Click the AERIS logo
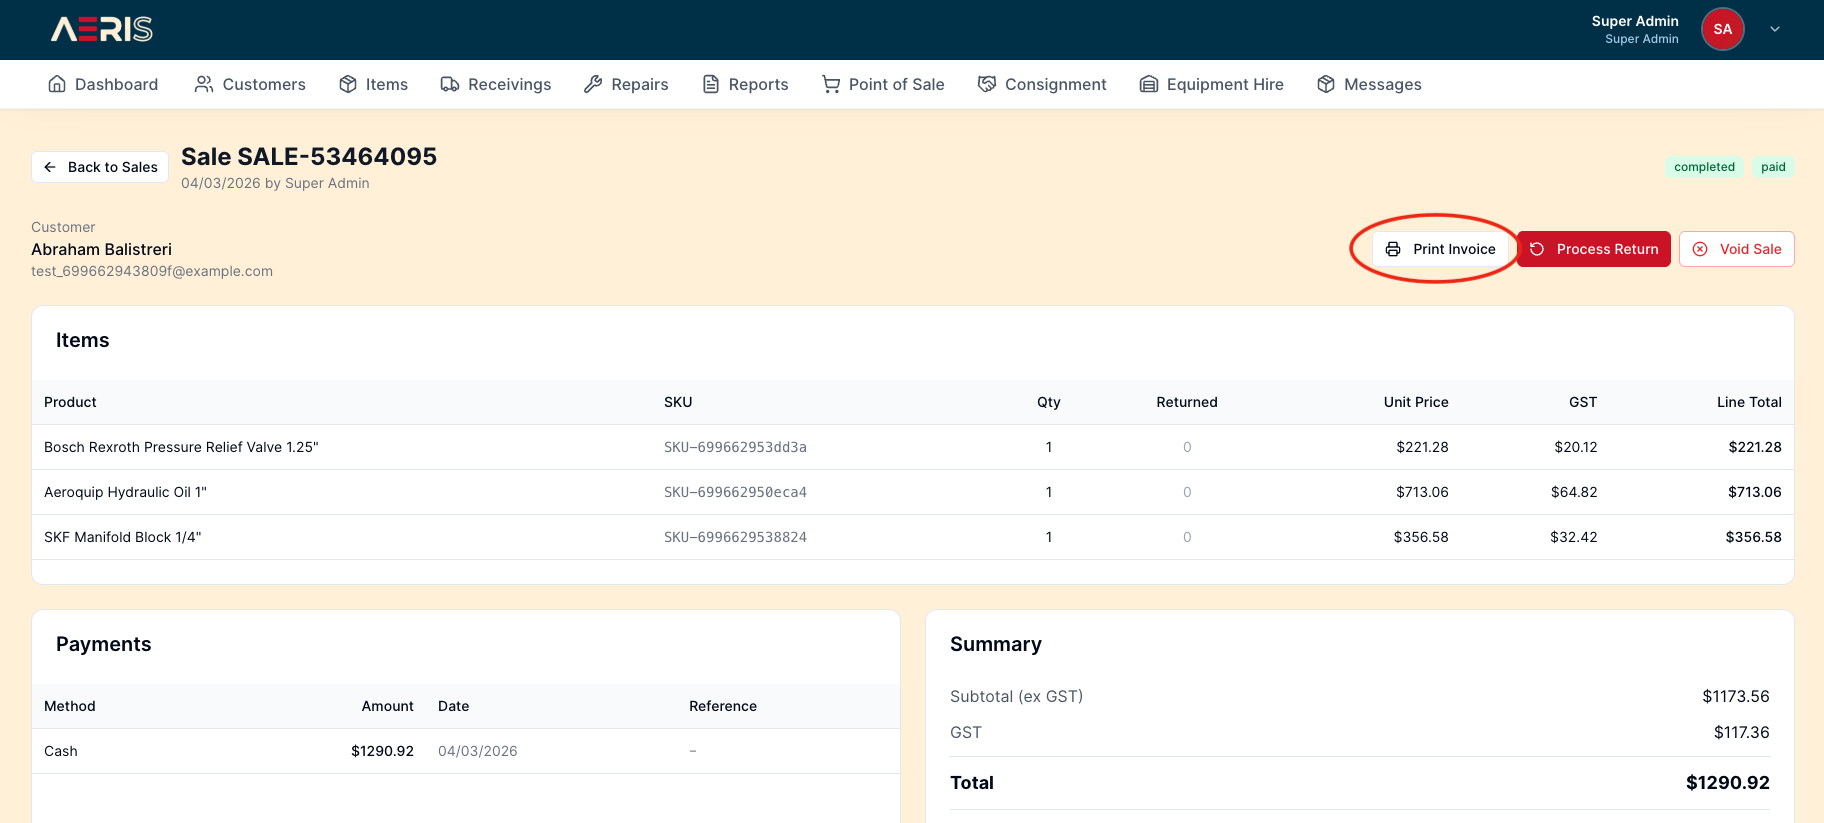Viewport: 1824px width, 823px height. pos(101,29)
